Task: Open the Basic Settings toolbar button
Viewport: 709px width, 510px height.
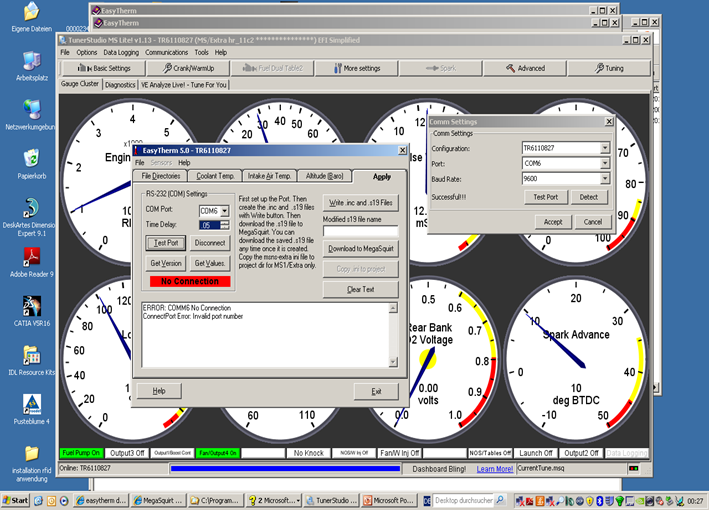Action: pos(106,68)
